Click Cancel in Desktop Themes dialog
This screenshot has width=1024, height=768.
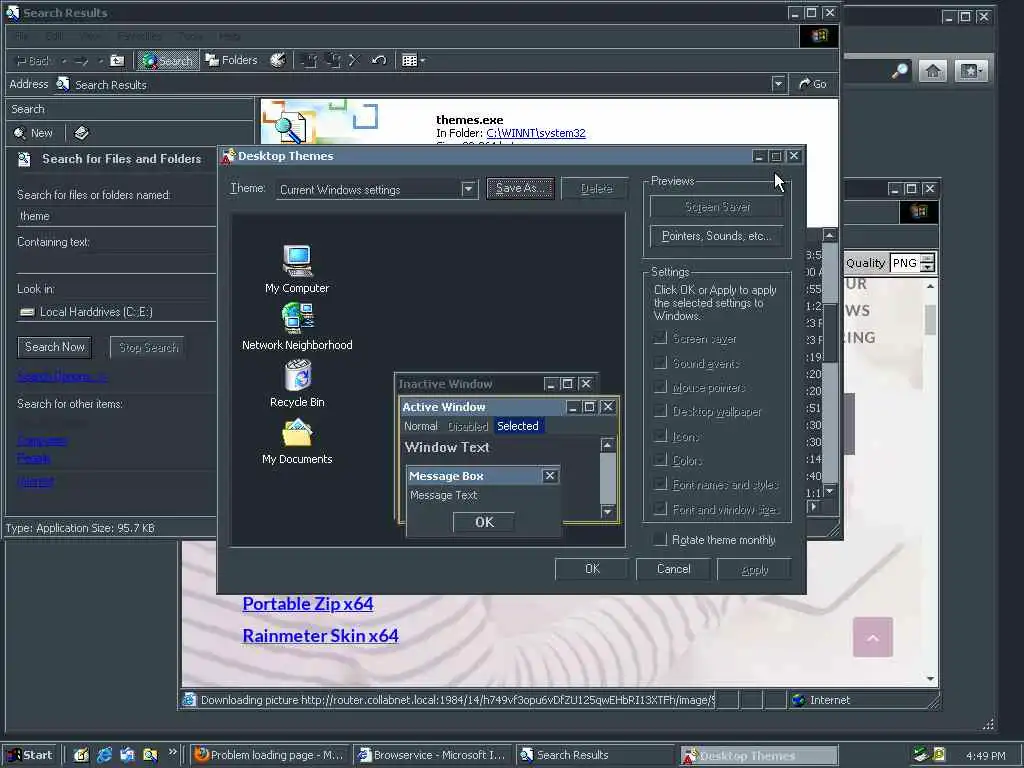673,569
